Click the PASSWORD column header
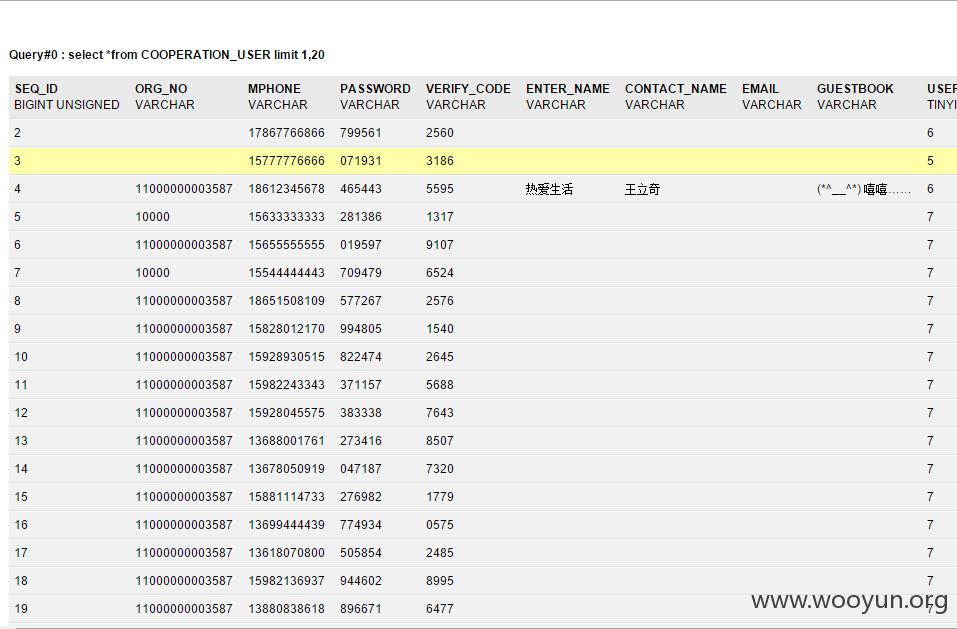The height and width of the screenshot is (629, 957). pos(375,88)
